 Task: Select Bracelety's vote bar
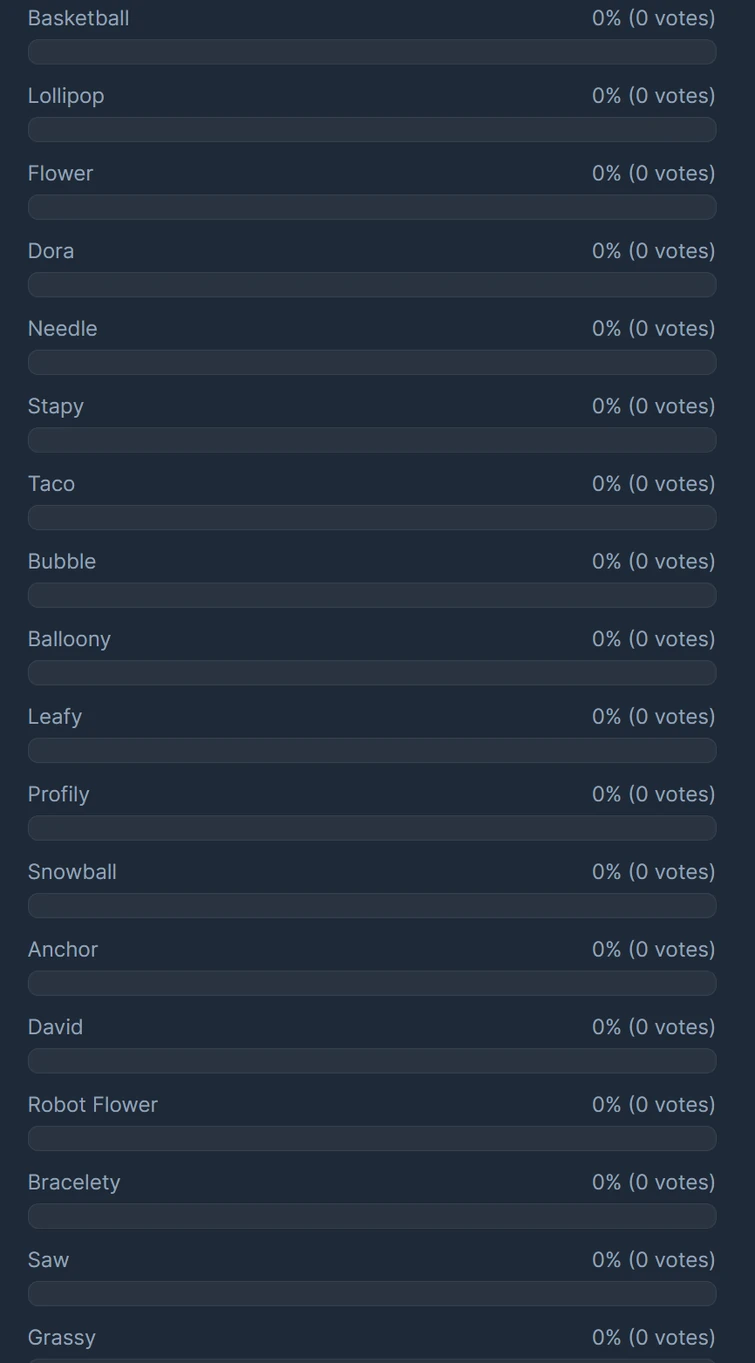(x=372, y=1216)
